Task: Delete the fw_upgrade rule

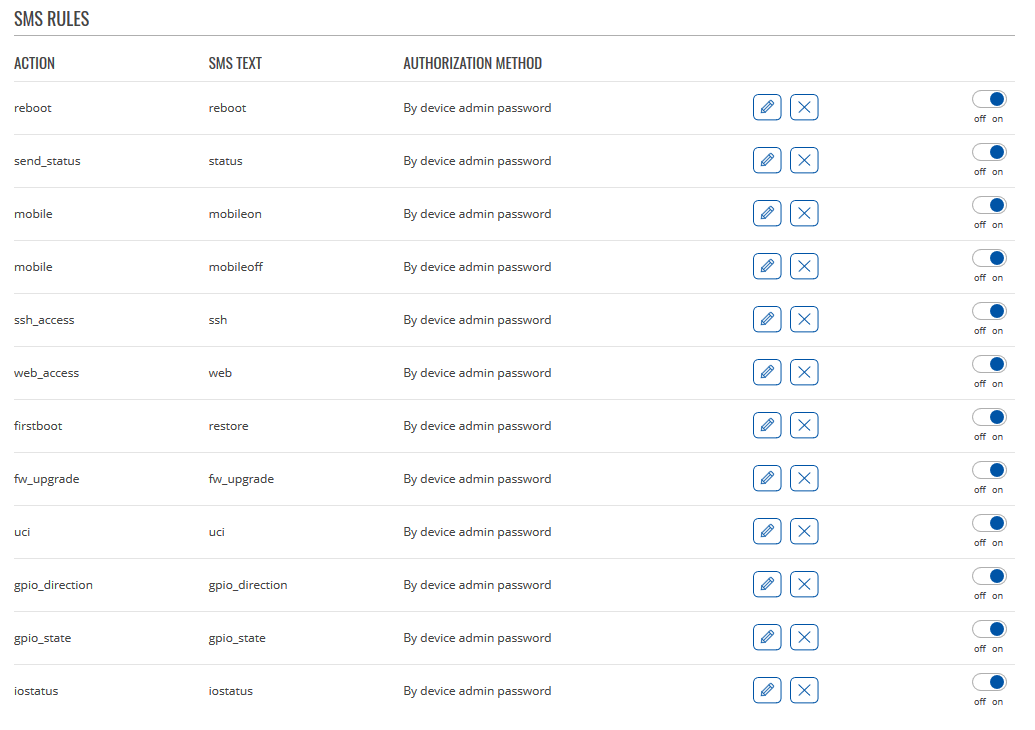Action: click(804, 478)
